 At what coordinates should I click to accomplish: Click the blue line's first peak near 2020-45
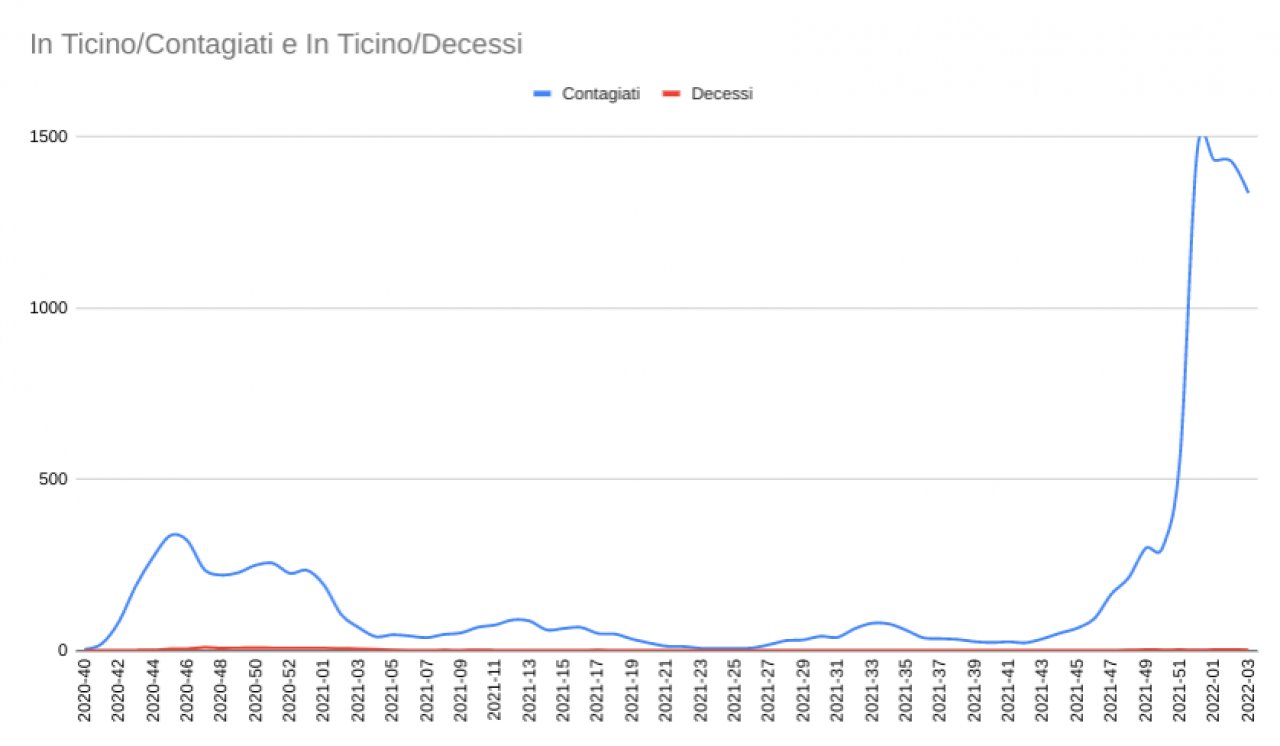(175, 534)
